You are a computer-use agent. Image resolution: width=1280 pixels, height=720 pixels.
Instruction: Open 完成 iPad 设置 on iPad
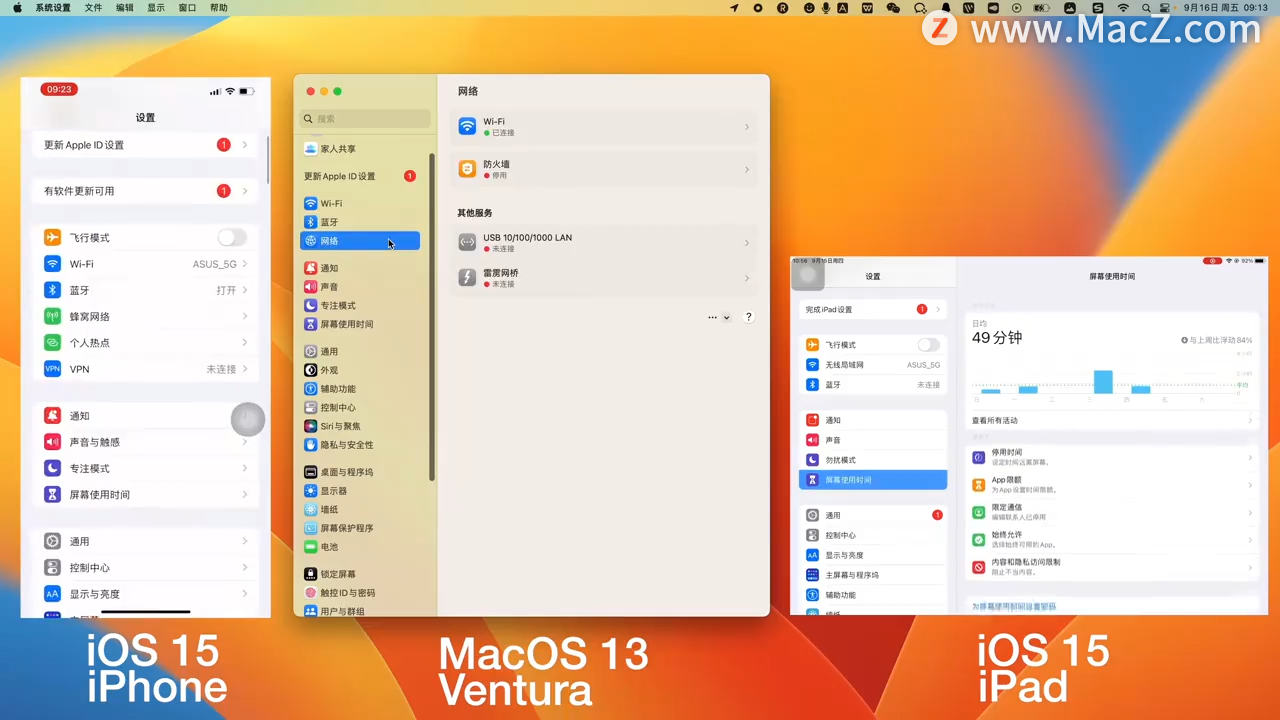[873, 310]
